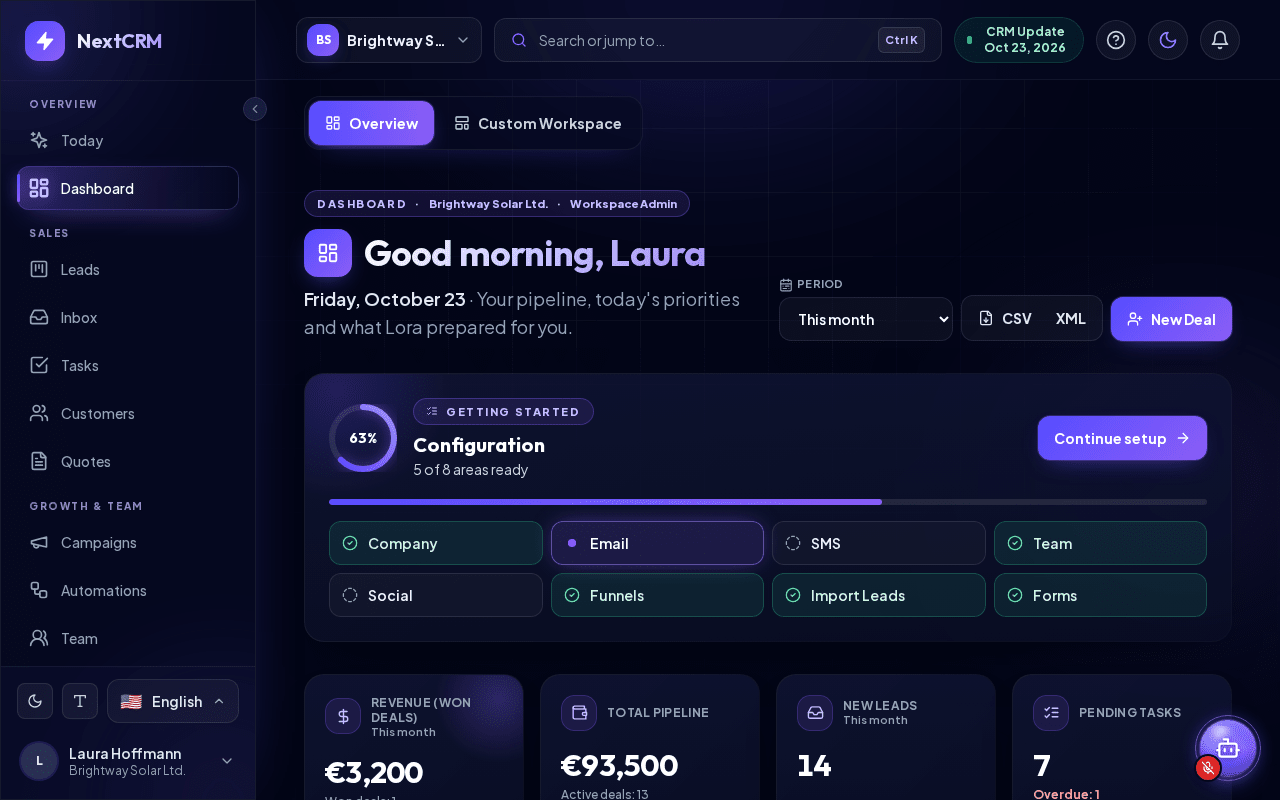
Task: Expand Laura Hoffmann user menu
Action: coord(128,761)
